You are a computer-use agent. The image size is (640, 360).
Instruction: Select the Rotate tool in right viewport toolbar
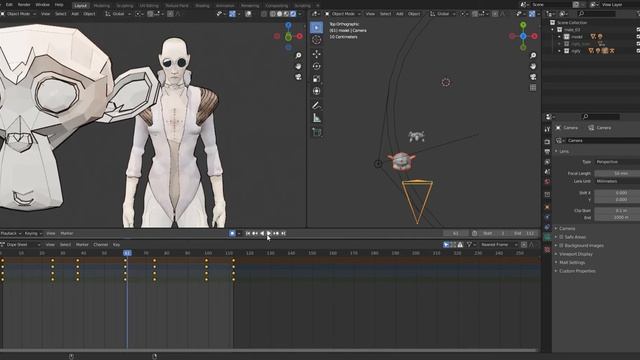point(316,66)
